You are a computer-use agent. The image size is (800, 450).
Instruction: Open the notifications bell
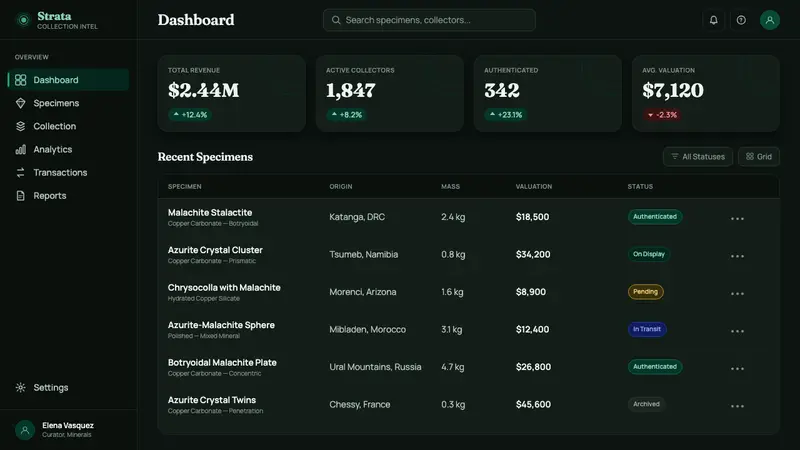713,20
